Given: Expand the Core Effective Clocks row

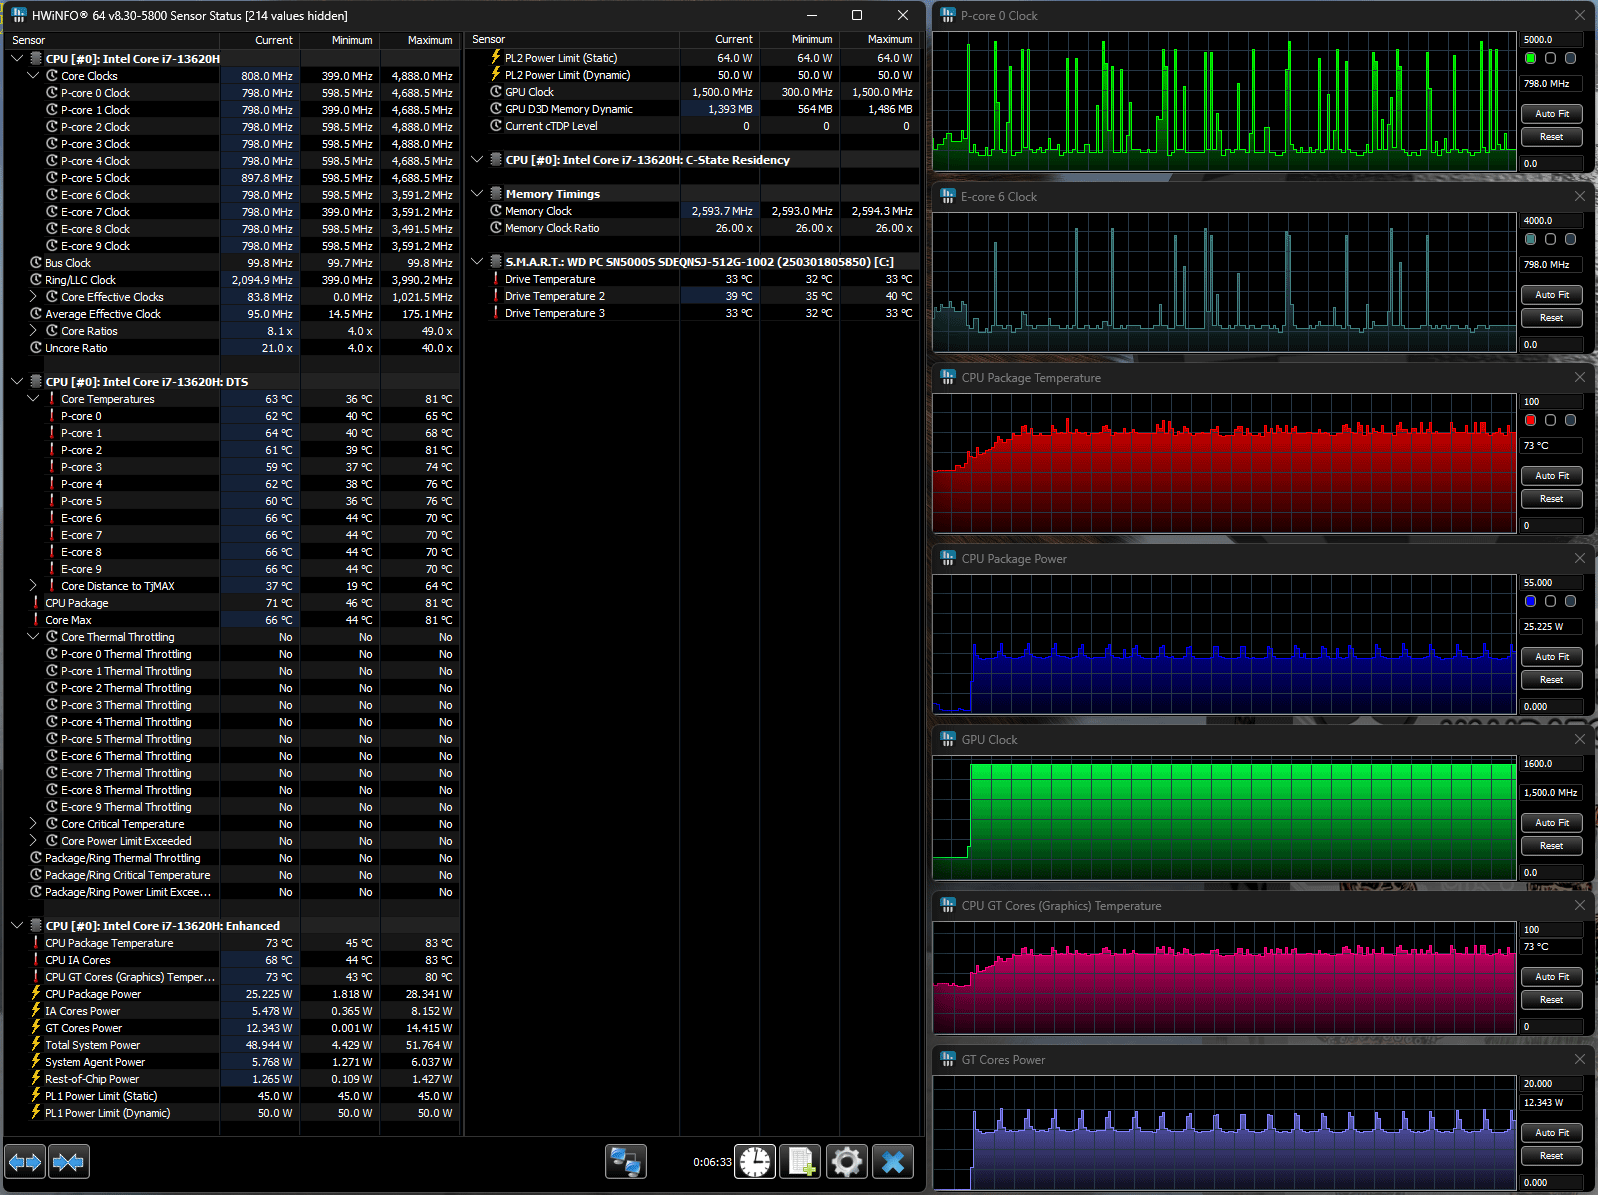Looking at the screenshot, I should pyautogui.click(x=33, y=297).
